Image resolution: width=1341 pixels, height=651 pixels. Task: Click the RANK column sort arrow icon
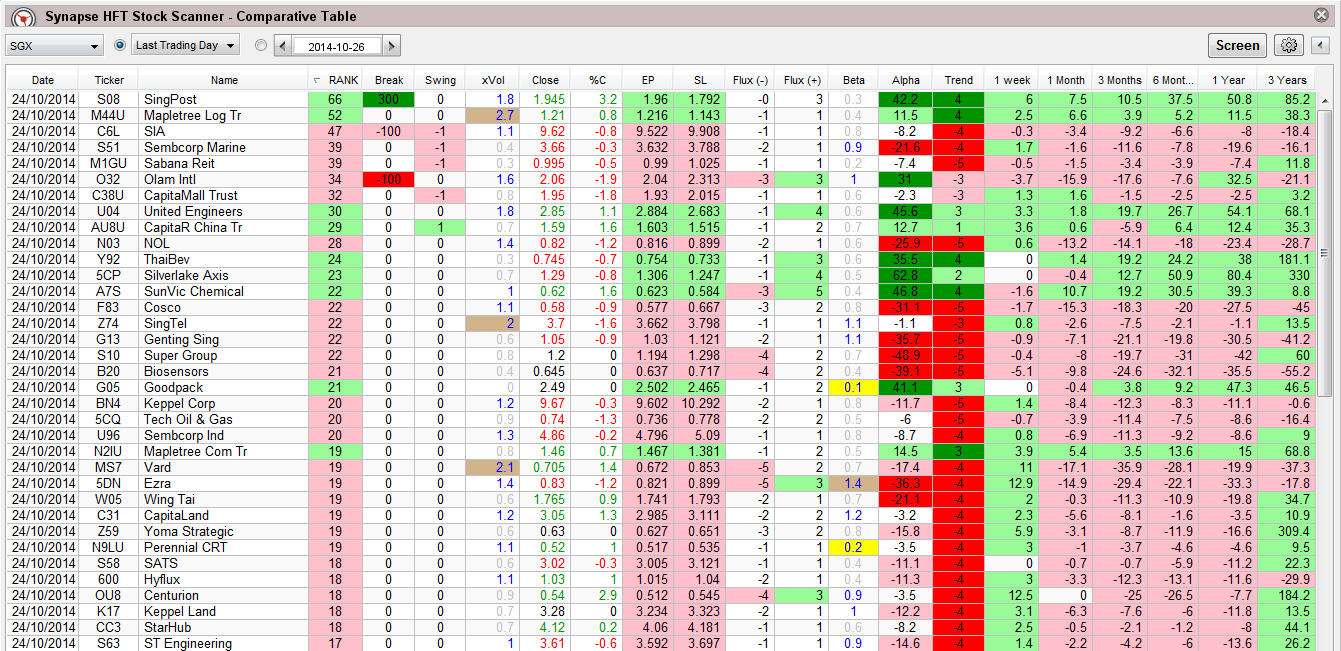point(318,80)
